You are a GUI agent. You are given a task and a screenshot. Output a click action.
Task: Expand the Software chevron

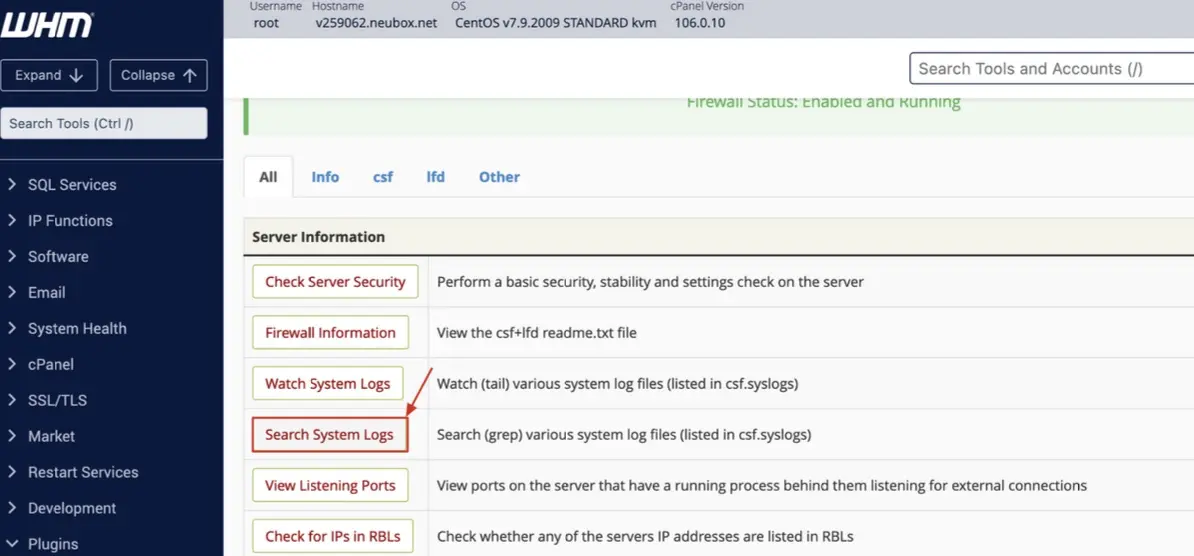tap(11, 256)
